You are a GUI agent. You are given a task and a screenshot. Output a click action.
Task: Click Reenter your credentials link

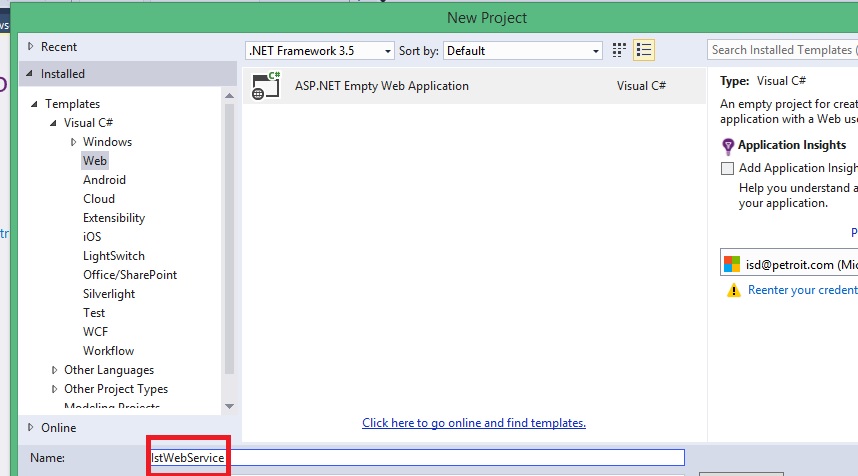click(x=803, y=290)
